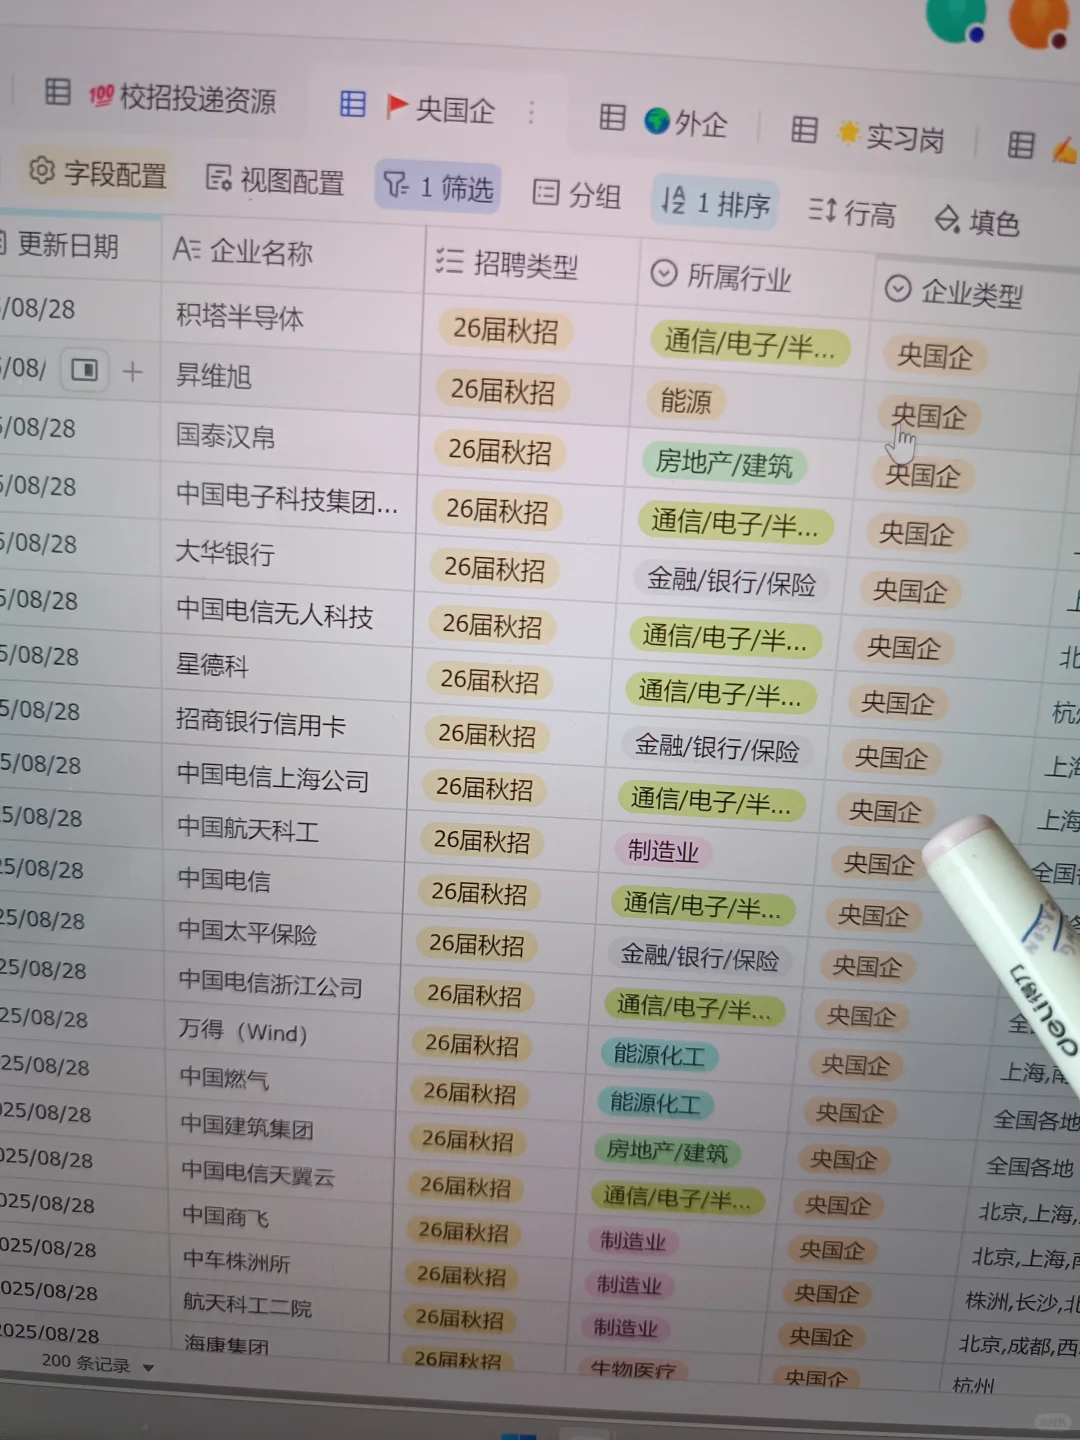Open the 1 筛选 filter panel

[x=438, y=186]
